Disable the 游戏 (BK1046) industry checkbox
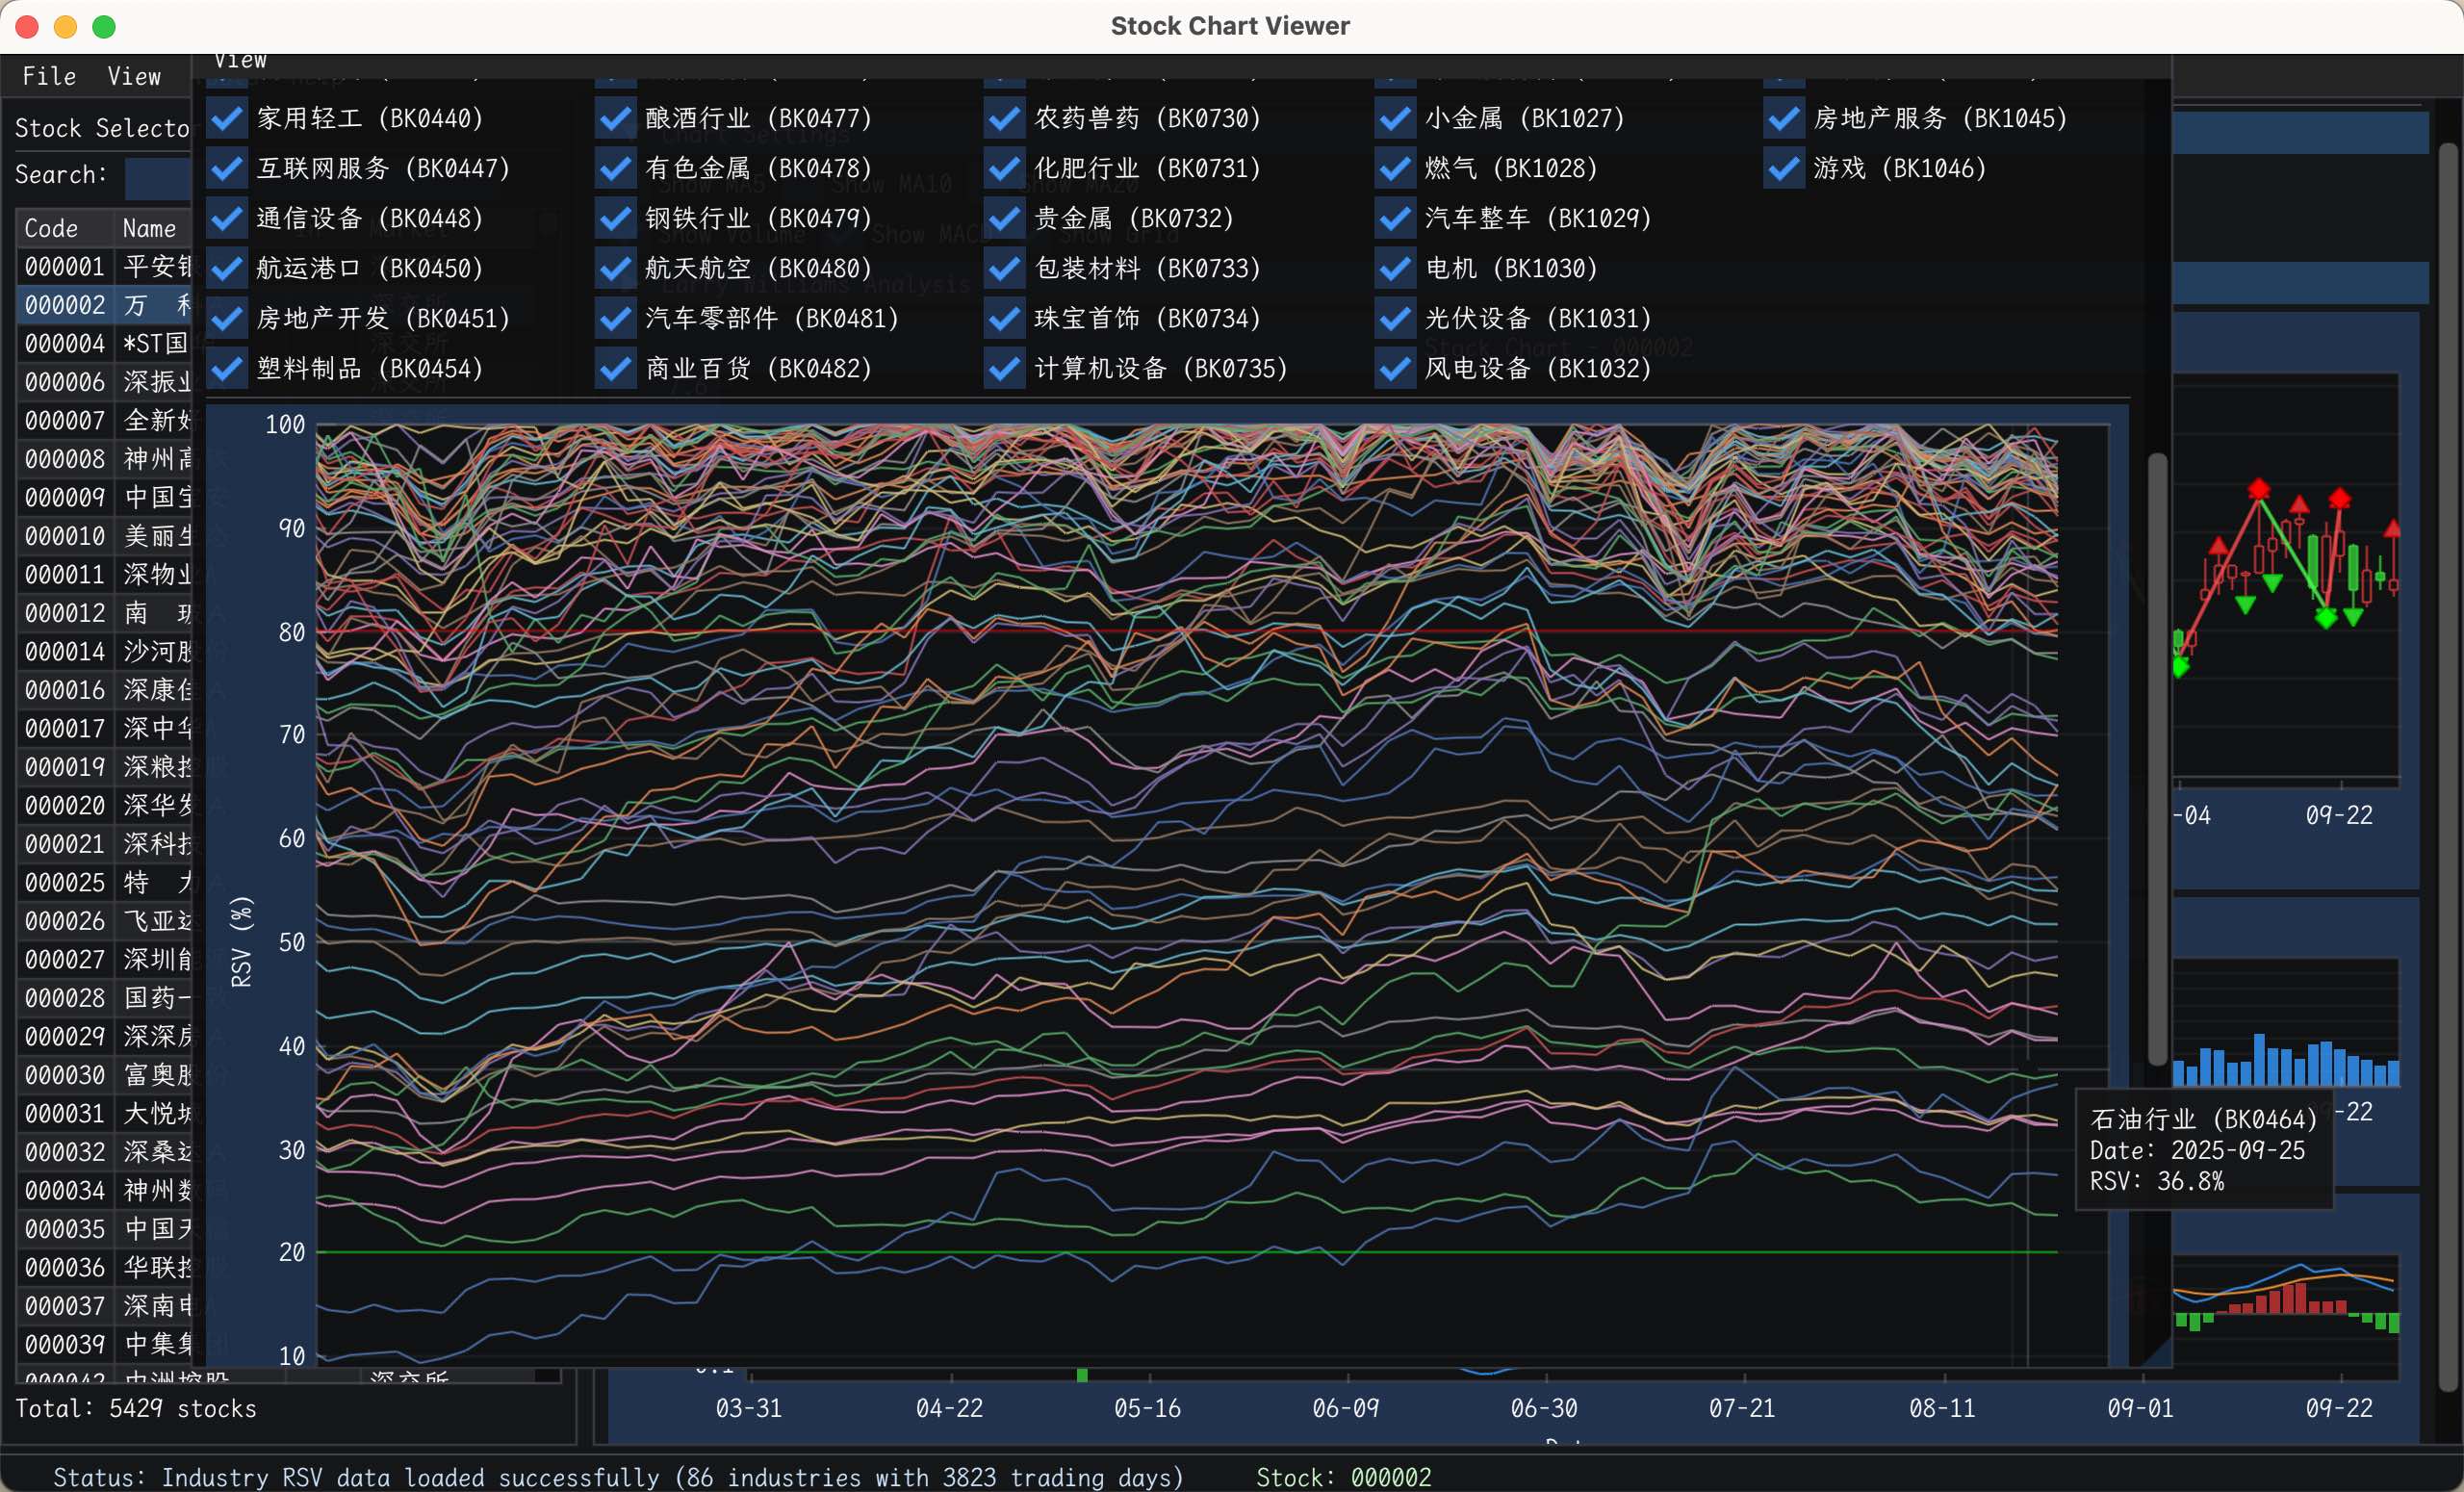This screenshot has height=1492, width=2464. click(x=1784, y=168)
